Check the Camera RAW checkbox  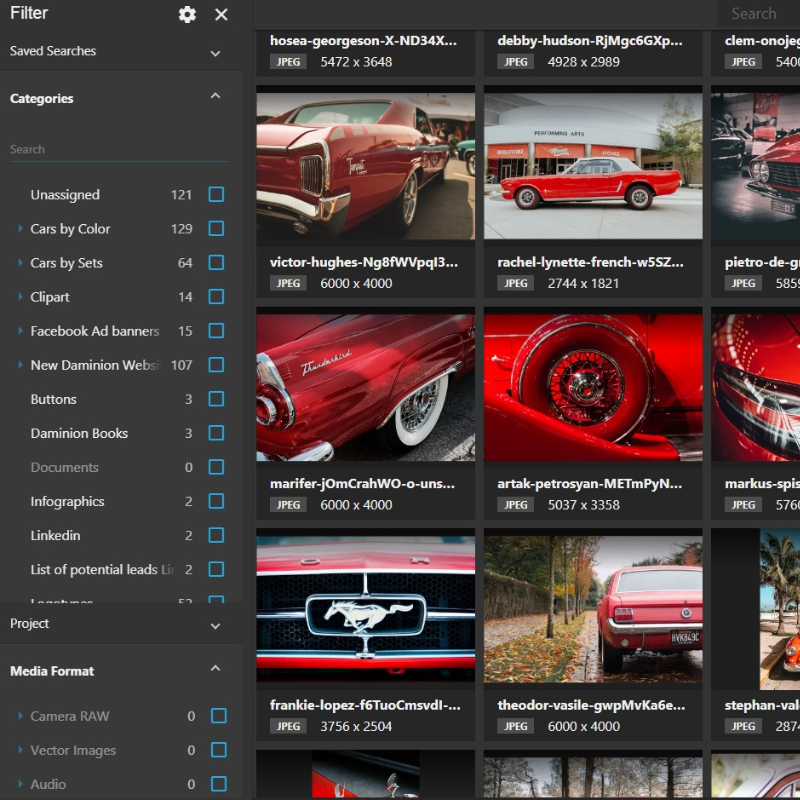[x=216, y=716]
